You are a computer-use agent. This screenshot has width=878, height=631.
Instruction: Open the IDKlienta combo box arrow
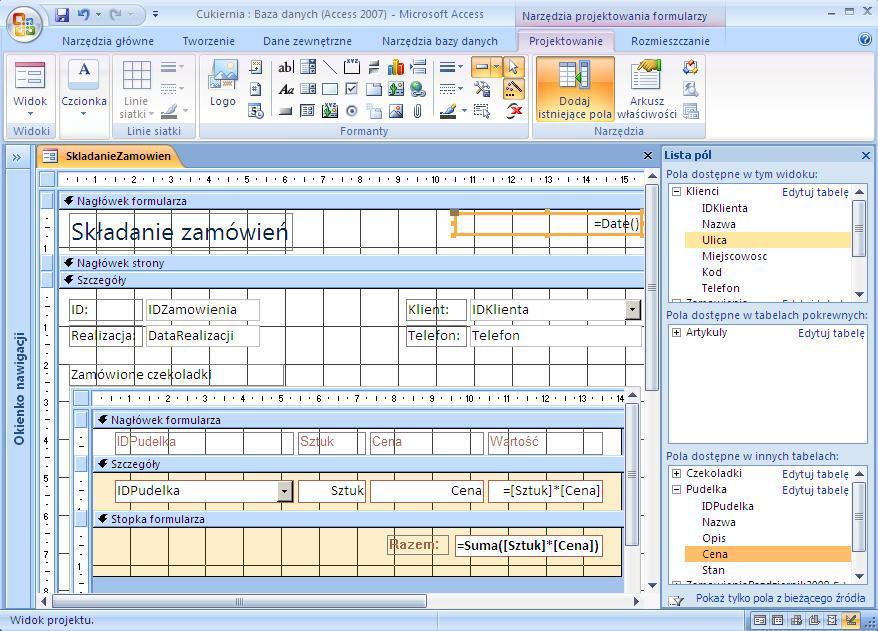coord(633,310)
